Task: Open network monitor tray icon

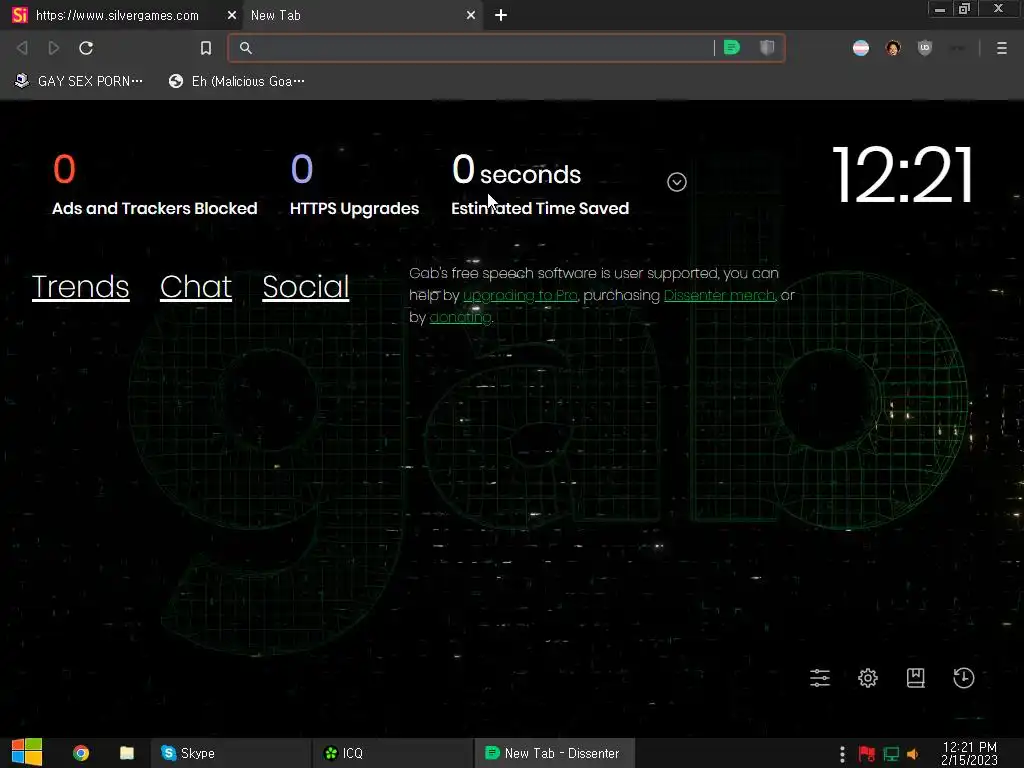Action: [x=891, y=754]
